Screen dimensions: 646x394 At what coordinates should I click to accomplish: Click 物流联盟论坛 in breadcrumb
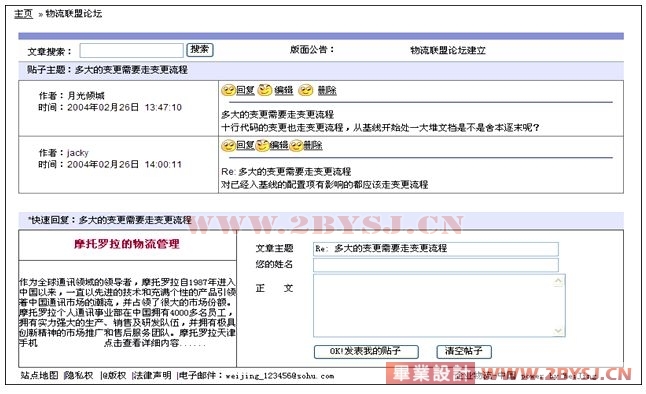pos(74,14)
